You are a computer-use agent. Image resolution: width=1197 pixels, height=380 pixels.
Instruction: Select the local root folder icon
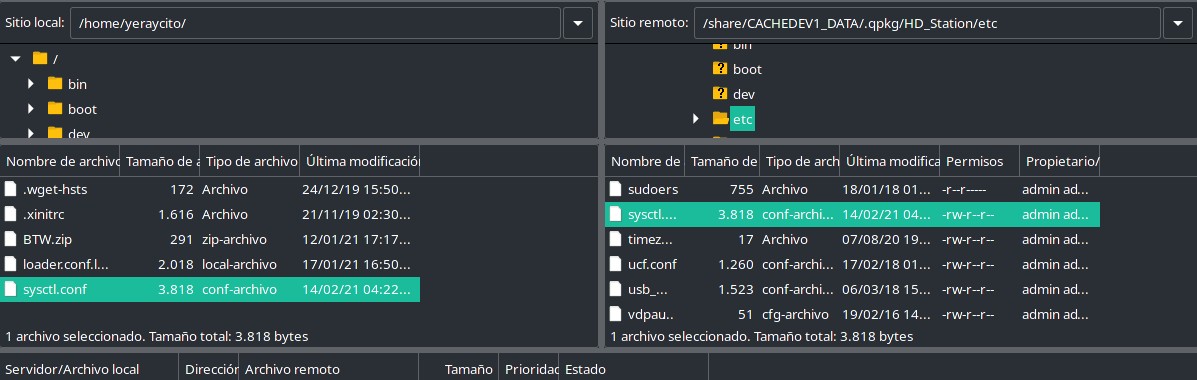click(40, 59)
